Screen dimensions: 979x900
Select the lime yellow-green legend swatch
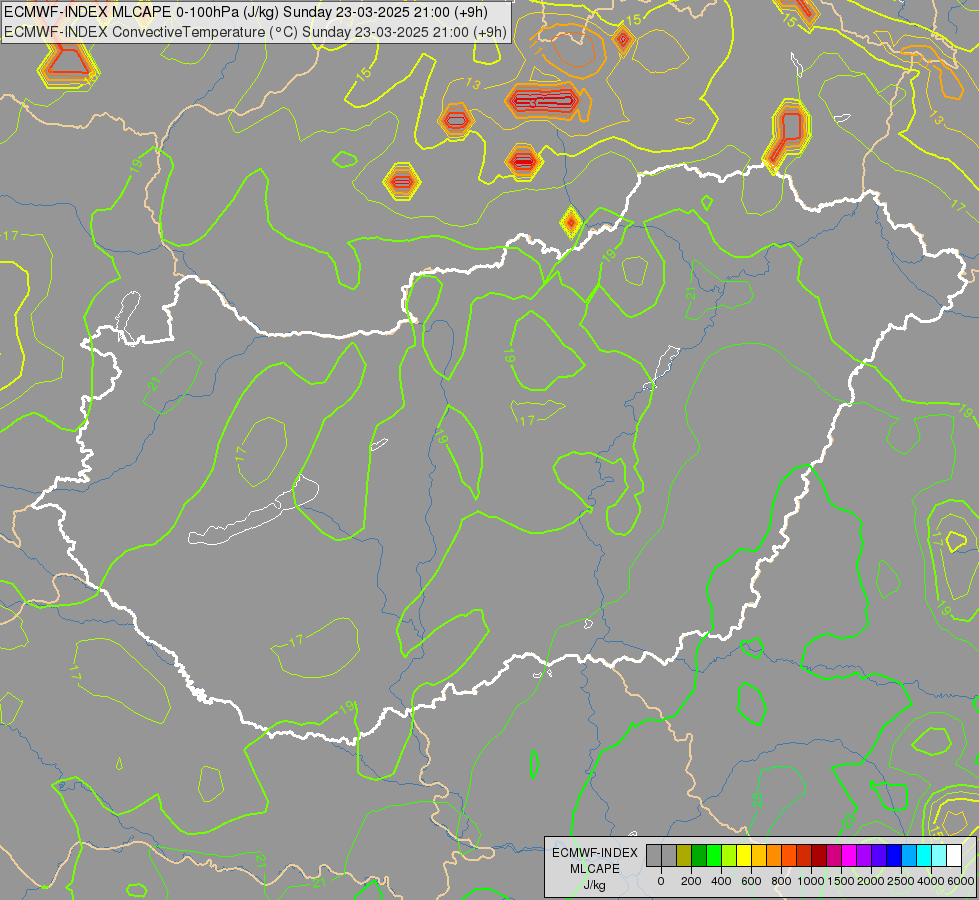tap(729, 856)
